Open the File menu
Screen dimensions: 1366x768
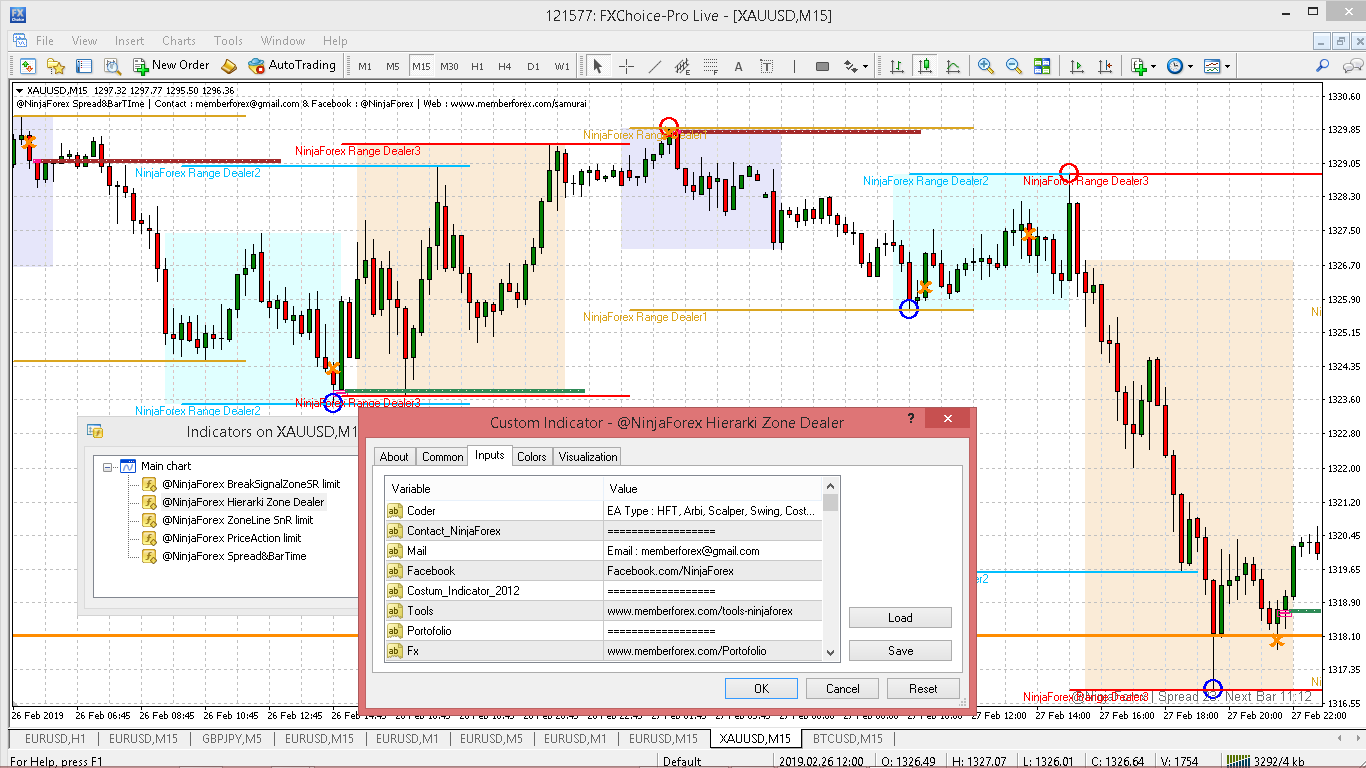coord(45,41)
